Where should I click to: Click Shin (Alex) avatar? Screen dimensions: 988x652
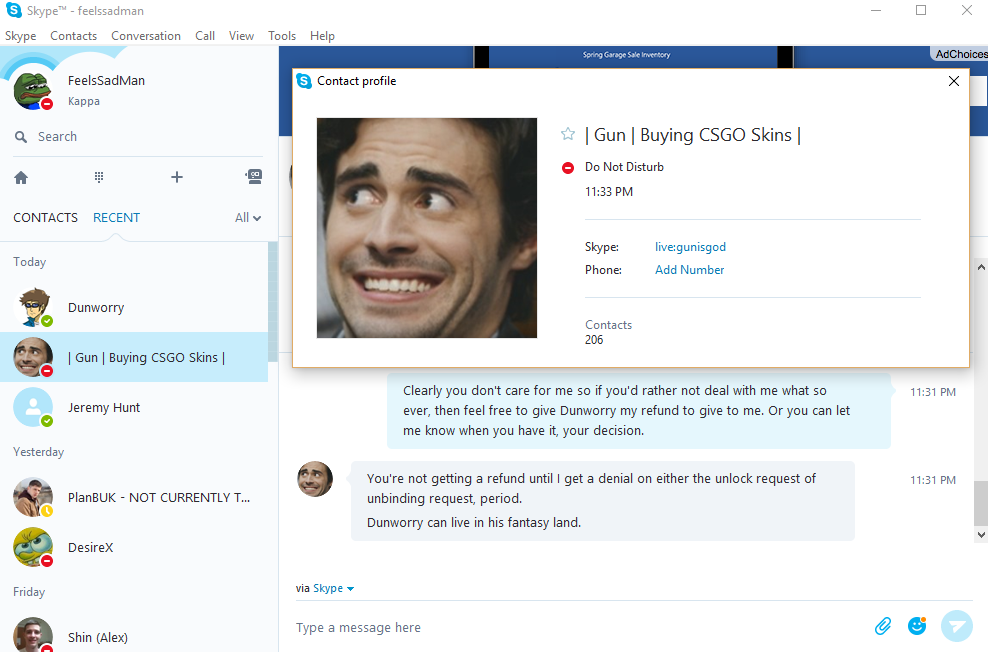coord(33,634)
